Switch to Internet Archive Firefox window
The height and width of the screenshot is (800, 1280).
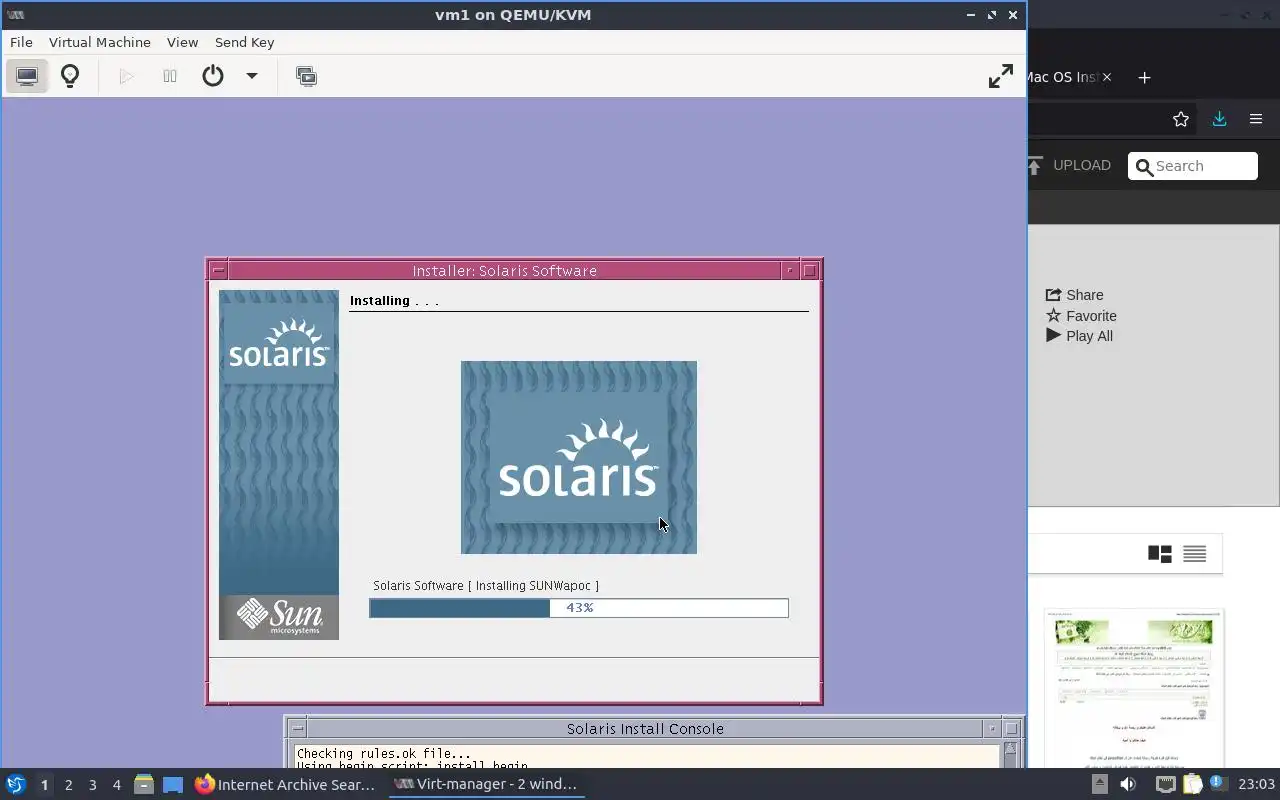point(285,784)
